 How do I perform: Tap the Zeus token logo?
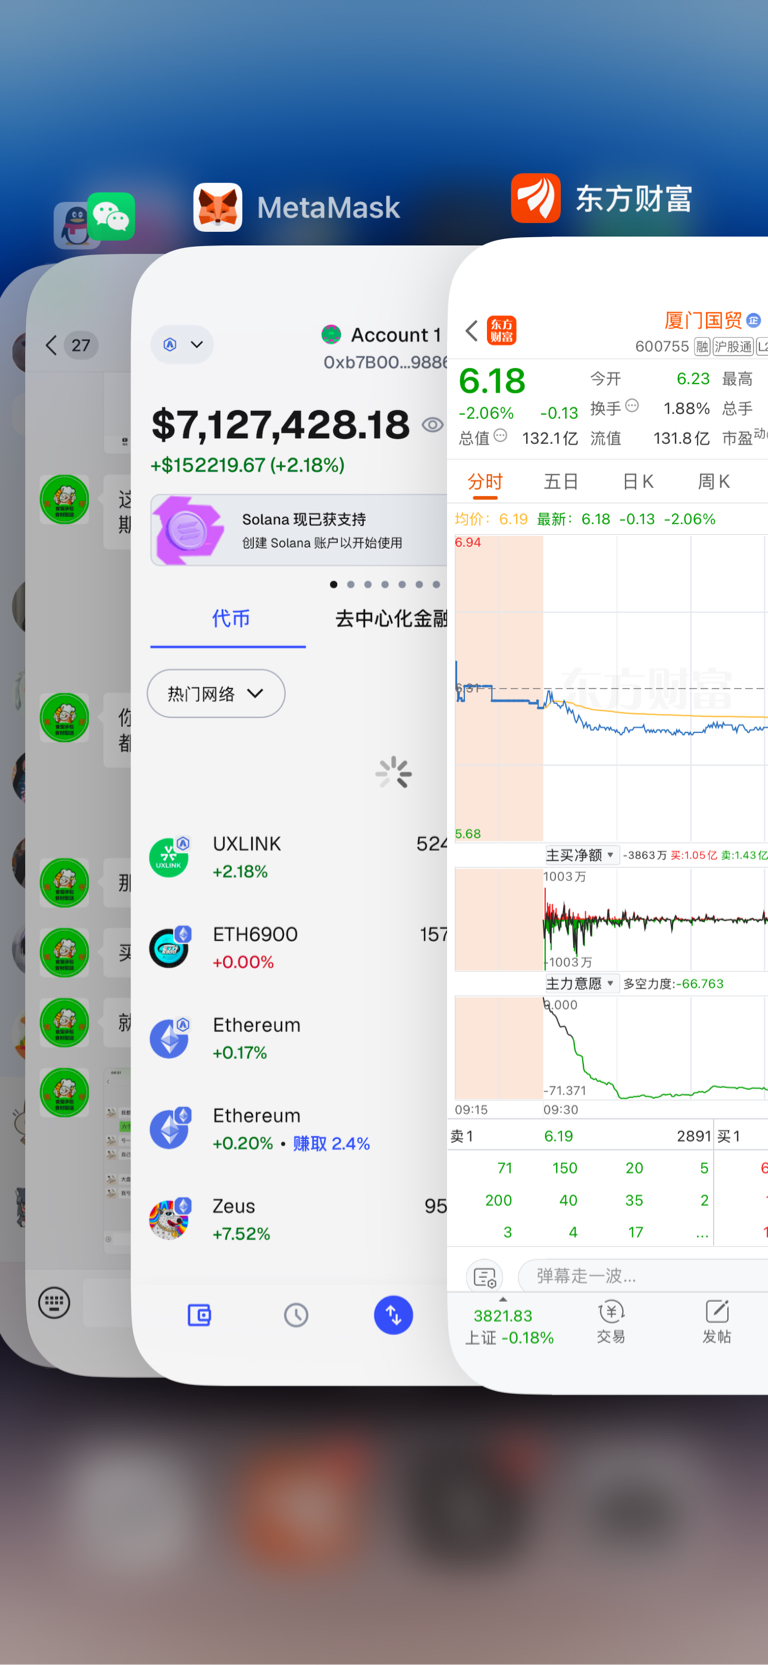[169, 1219]
